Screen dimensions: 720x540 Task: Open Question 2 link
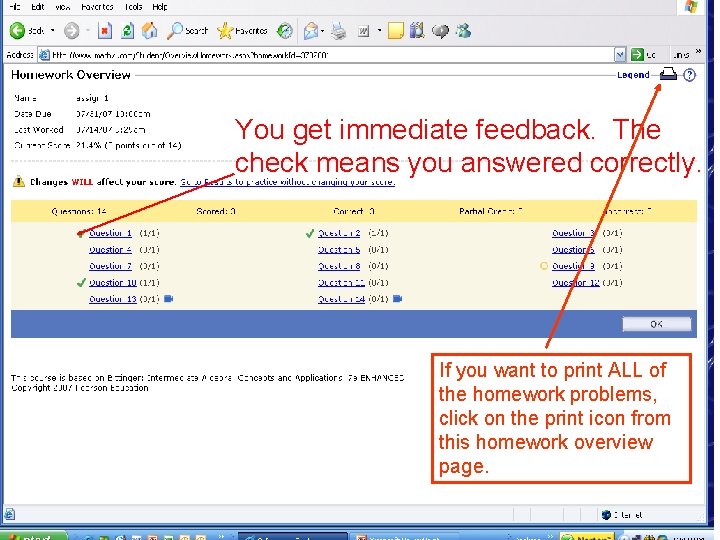tap(339, 233)
